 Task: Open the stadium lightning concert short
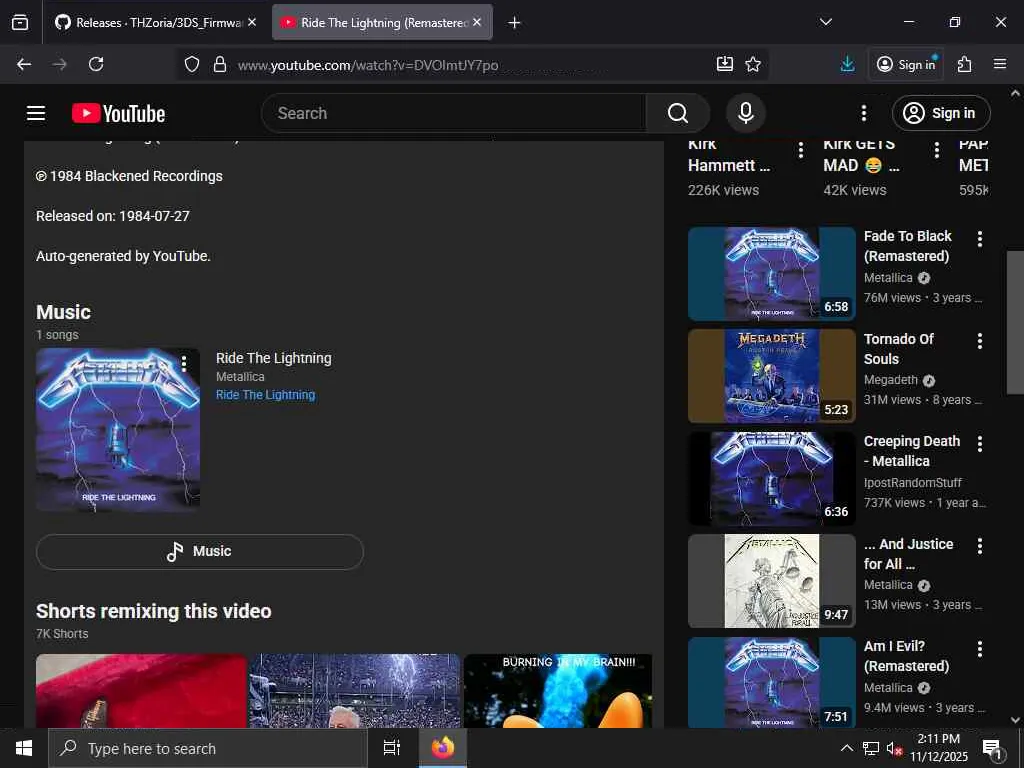[x=355, y=691]
